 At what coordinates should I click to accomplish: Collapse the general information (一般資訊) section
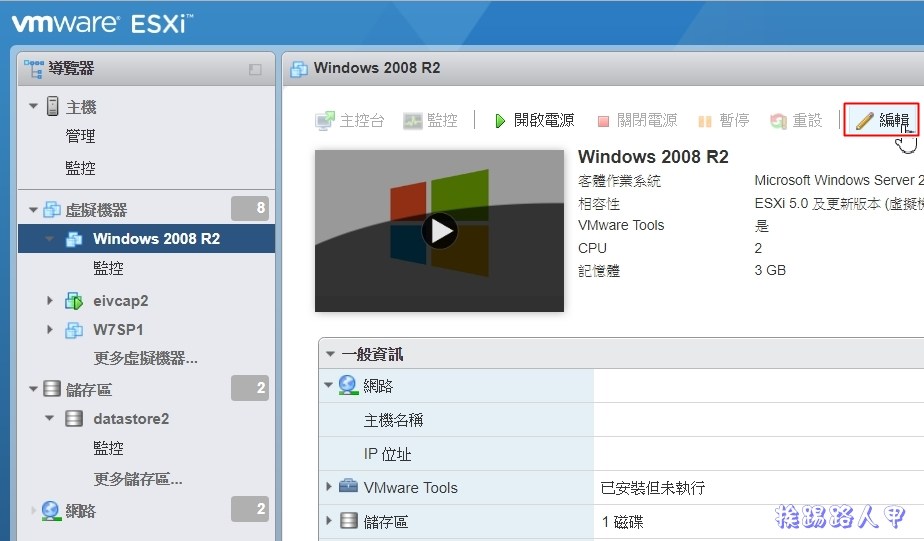click(x=330, y=354)
